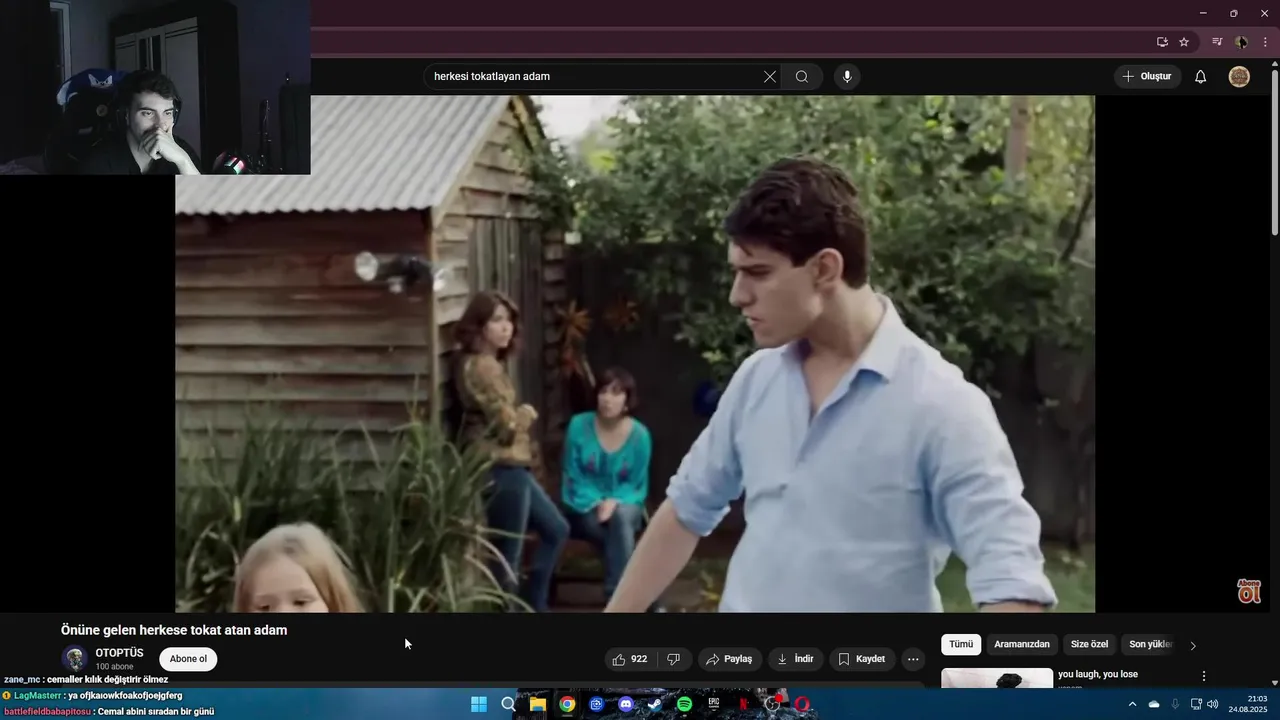Image resolution: width=1280 pixels, height=720 pixels.
Task: Show hidden system tray icons
Action: click(1132, 704)
